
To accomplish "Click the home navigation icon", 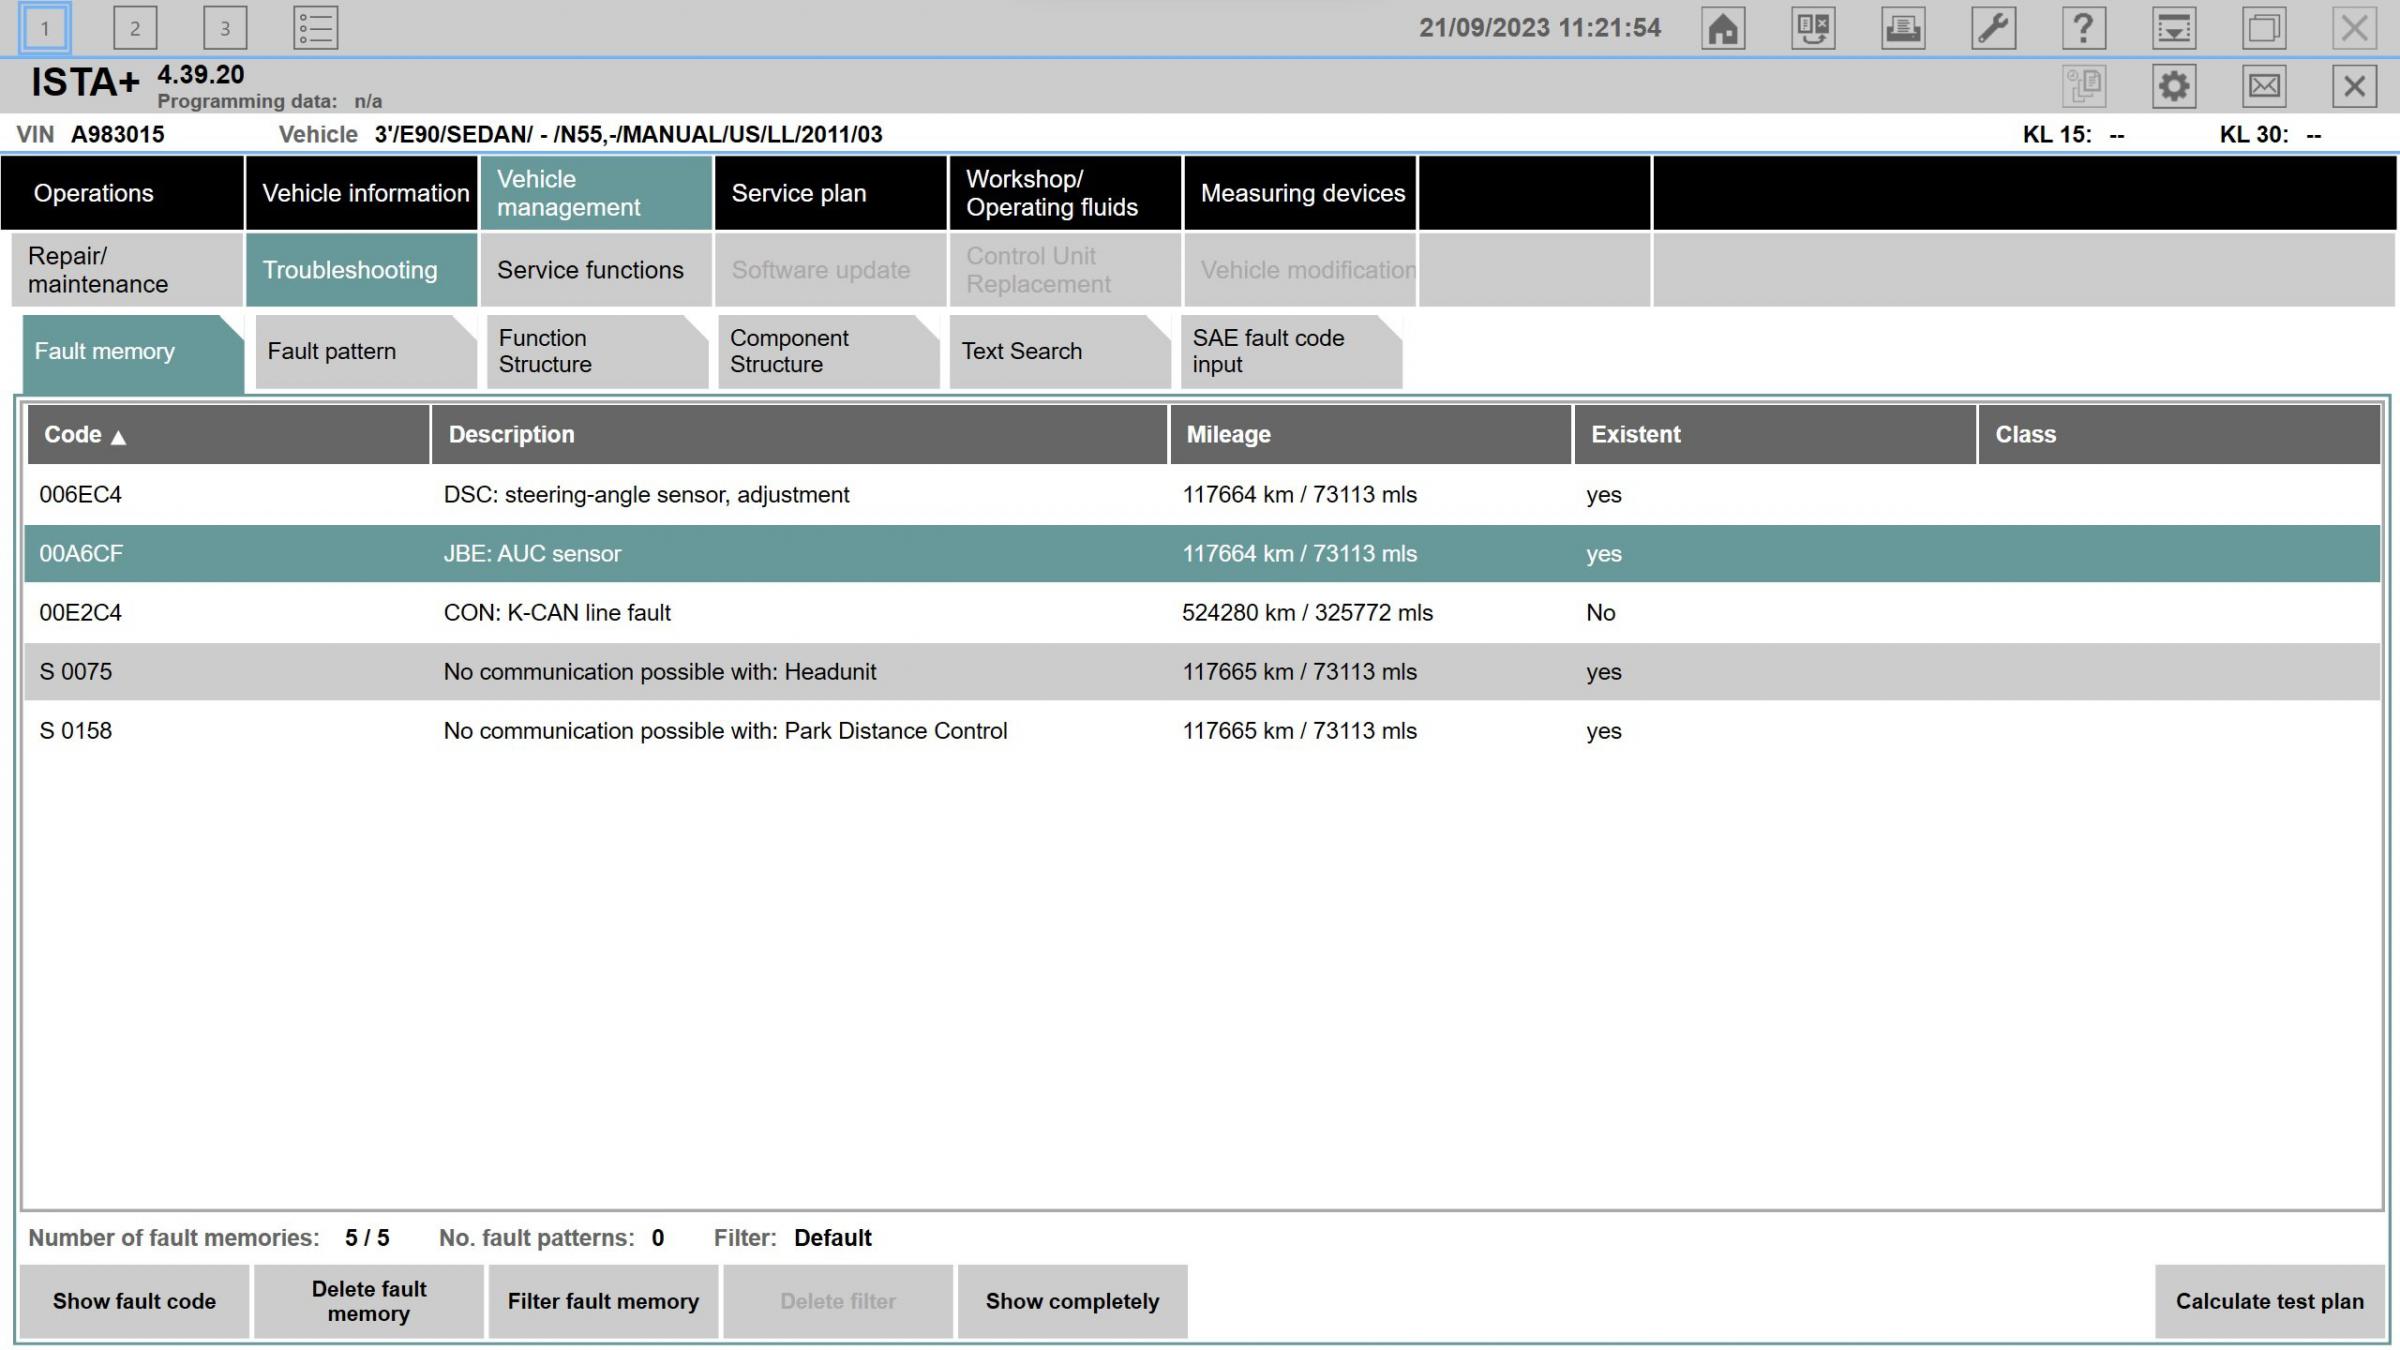I will point(1724,28).
